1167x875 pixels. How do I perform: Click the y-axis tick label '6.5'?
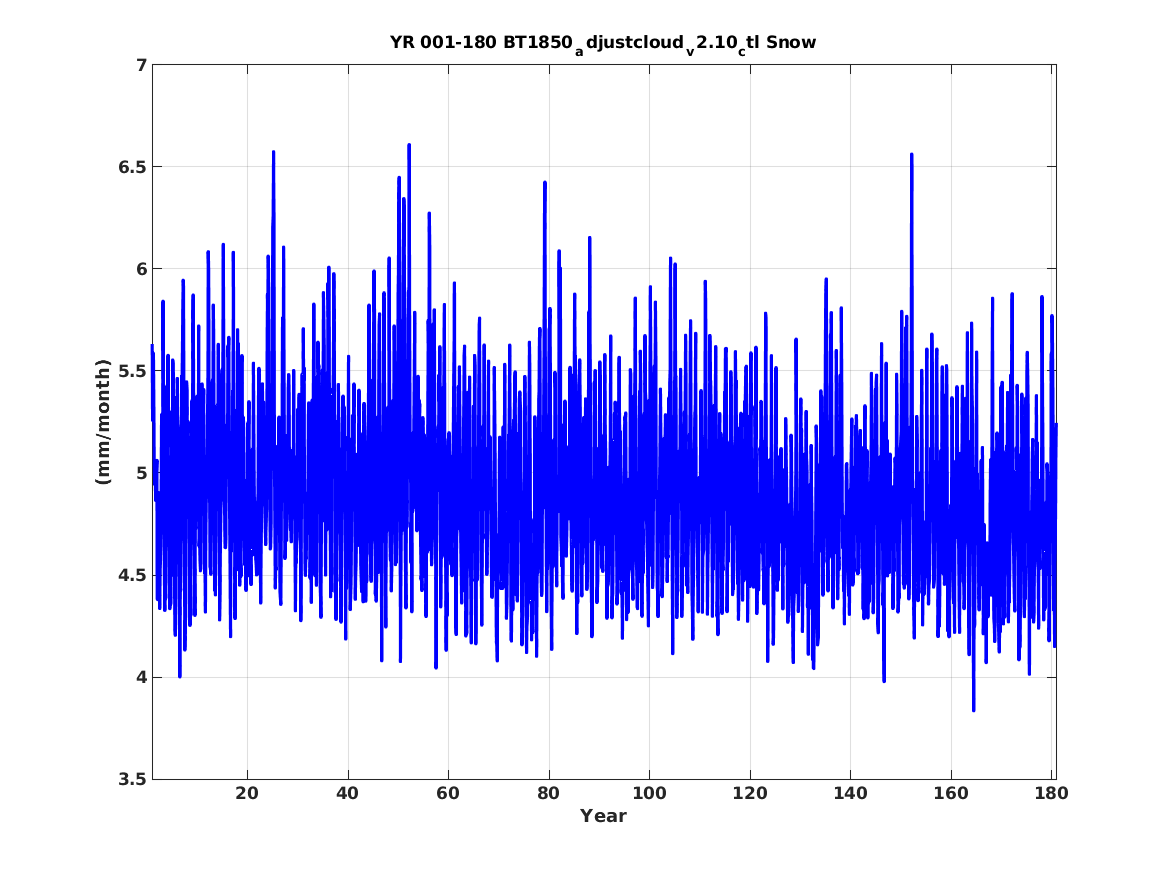click(131, 167)
